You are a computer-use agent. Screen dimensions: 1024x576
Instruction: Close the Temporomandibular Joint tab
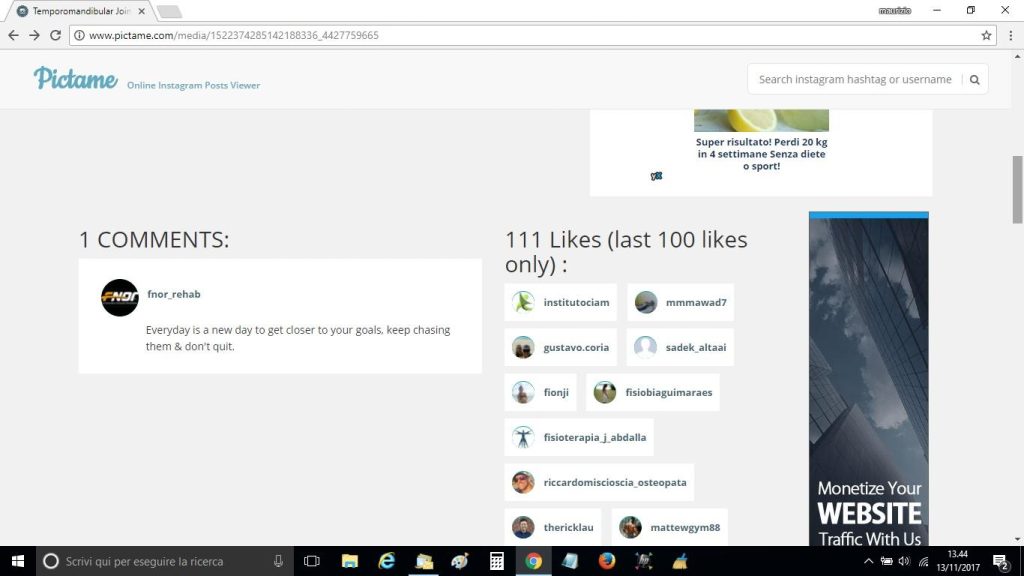[x=142, y=11]
